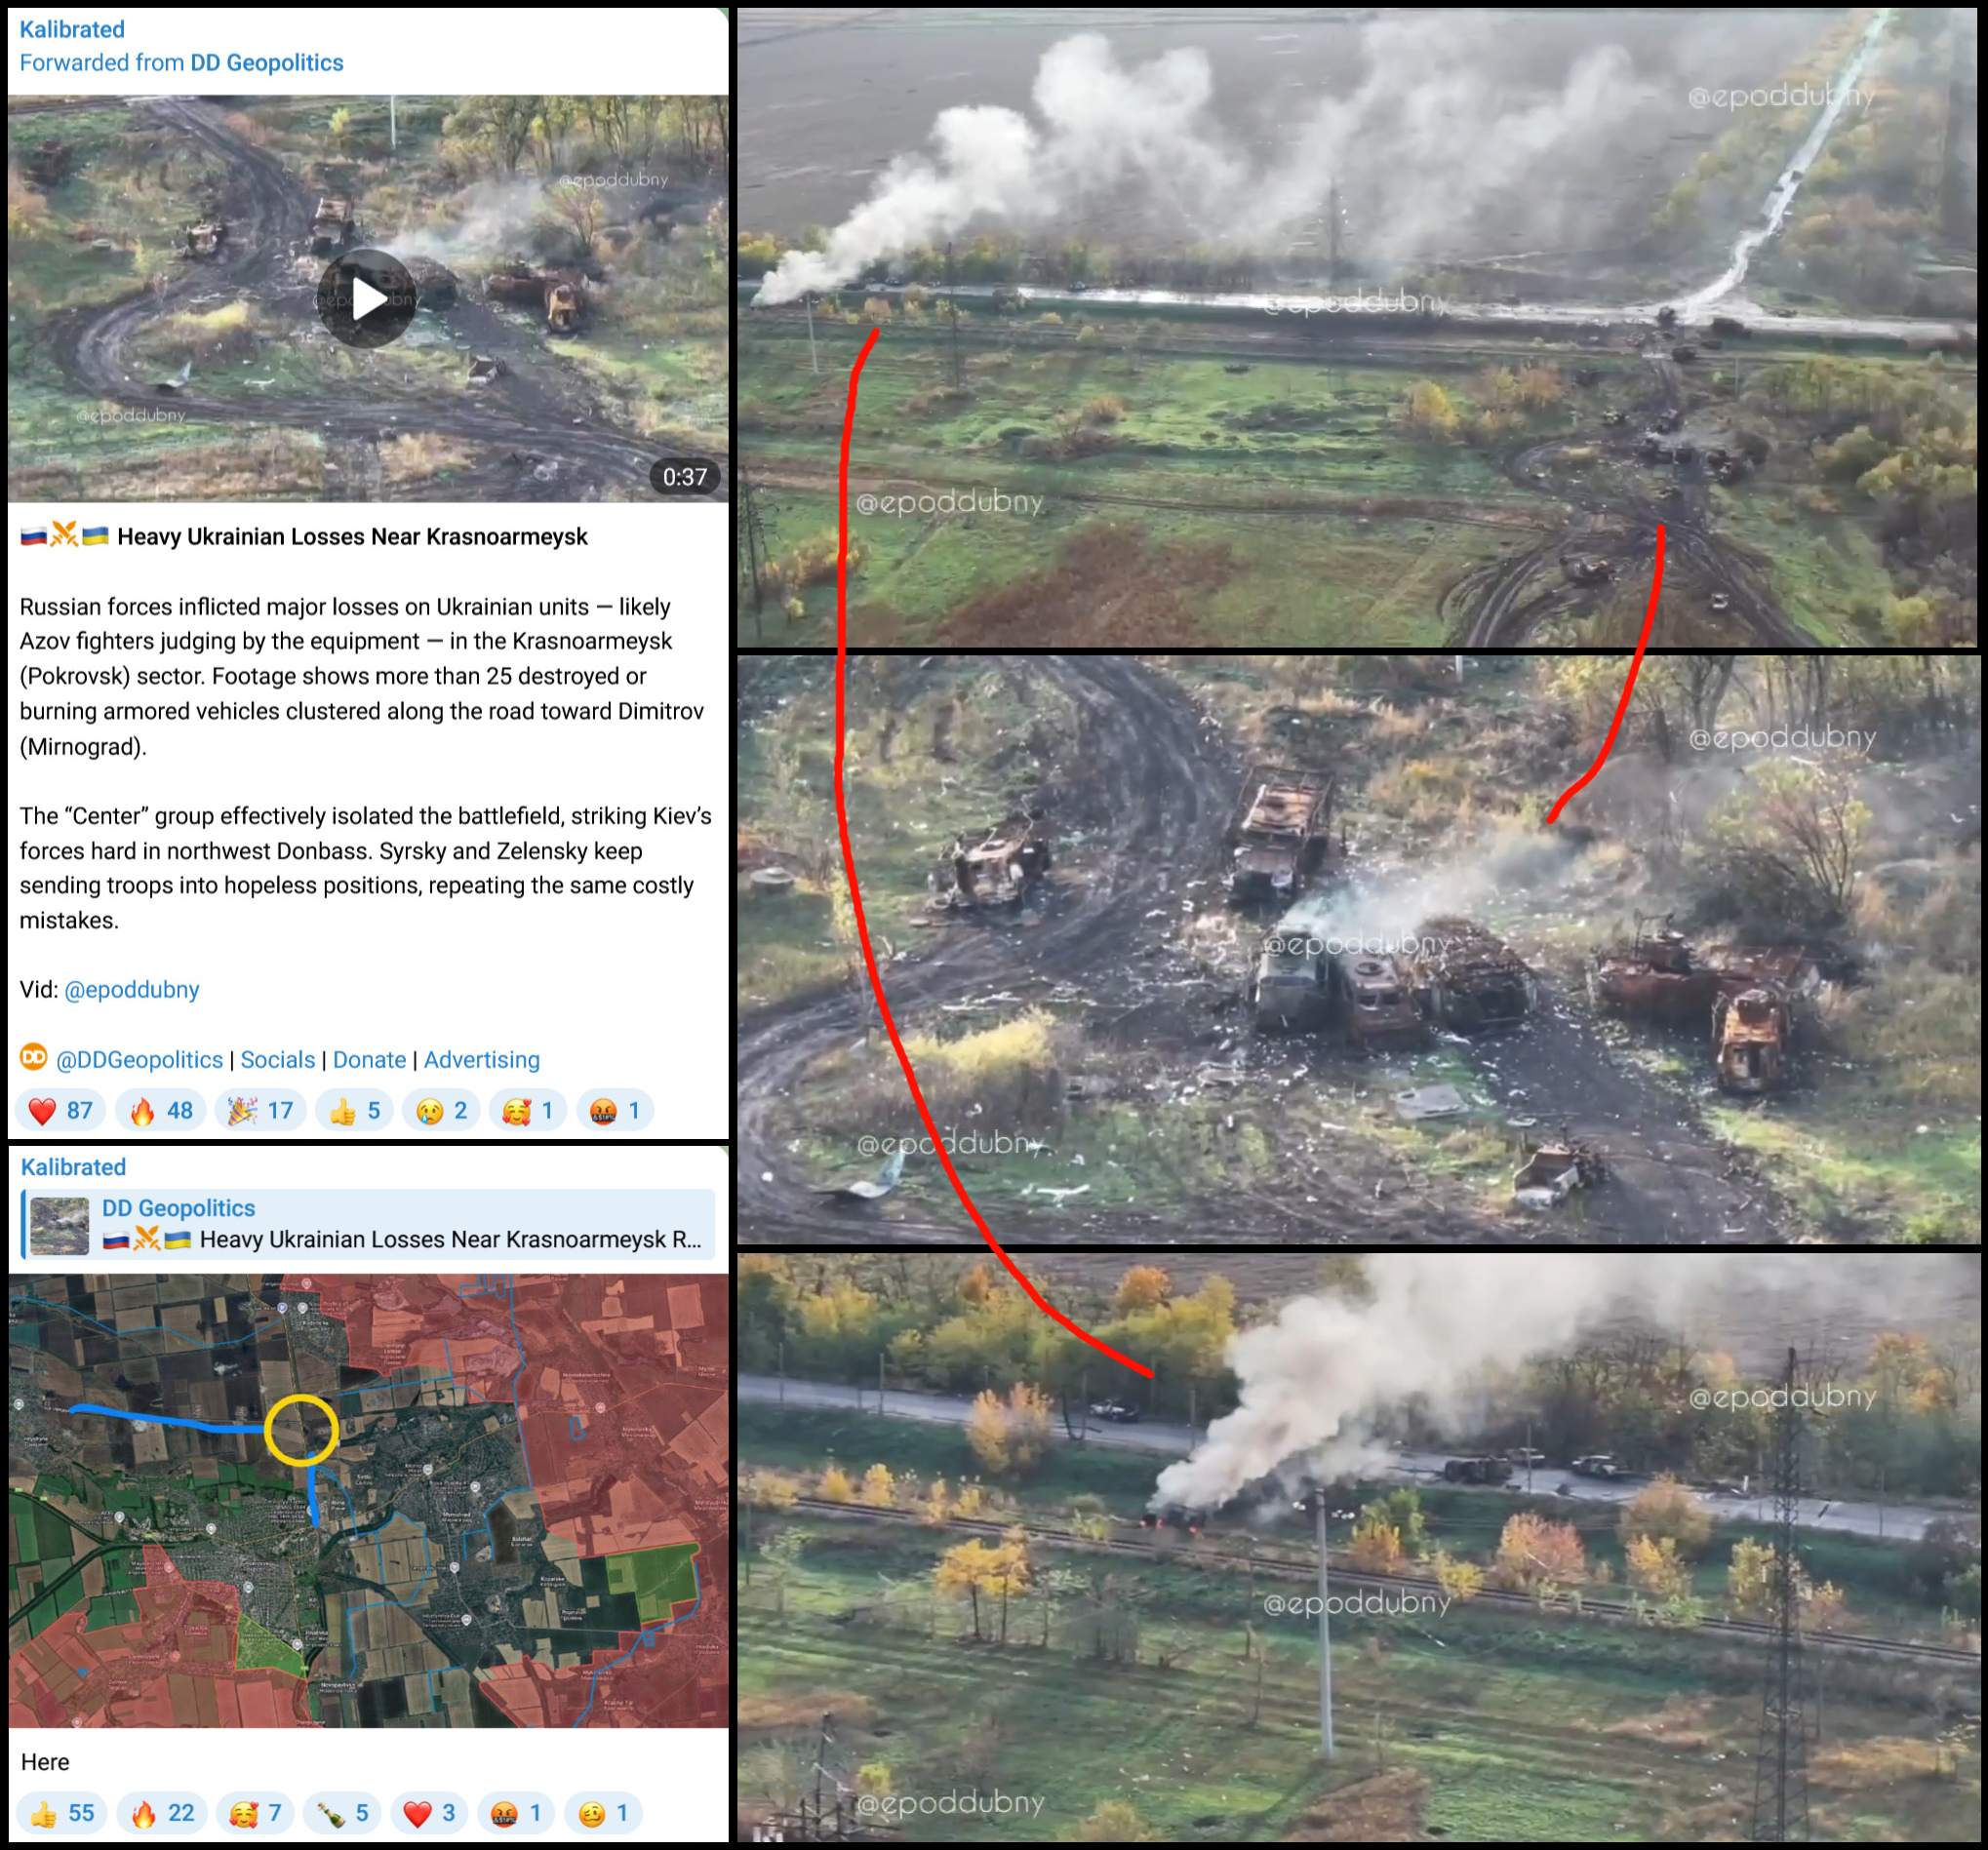
Task: Open the DD Geopolitics forwarded-from link
Action: tap(266, 63)
